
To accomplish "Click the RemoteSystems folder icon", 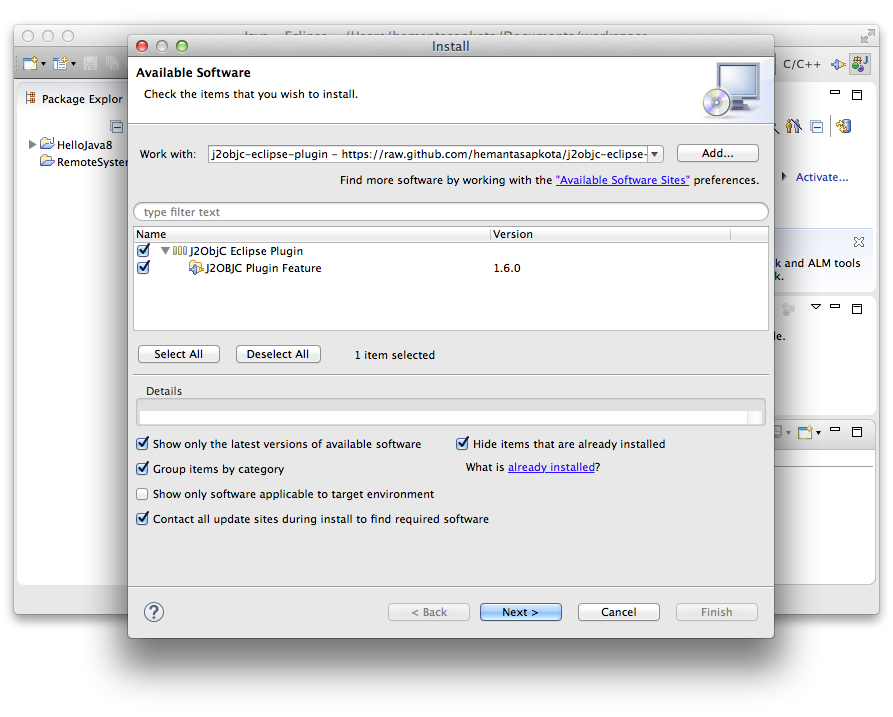I will point(47,161).
